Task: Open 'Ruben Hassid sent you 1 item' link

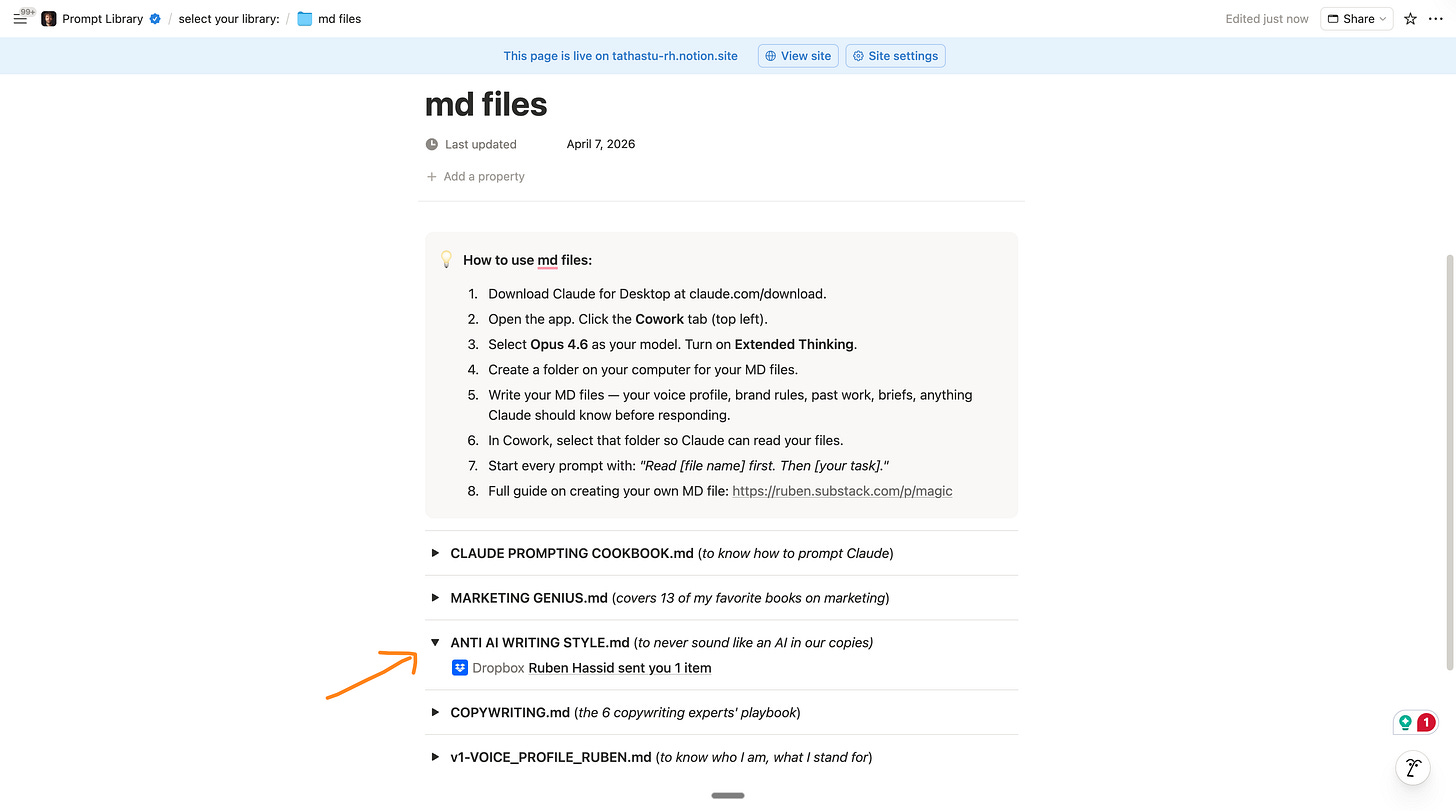Action: coord(620,668)
